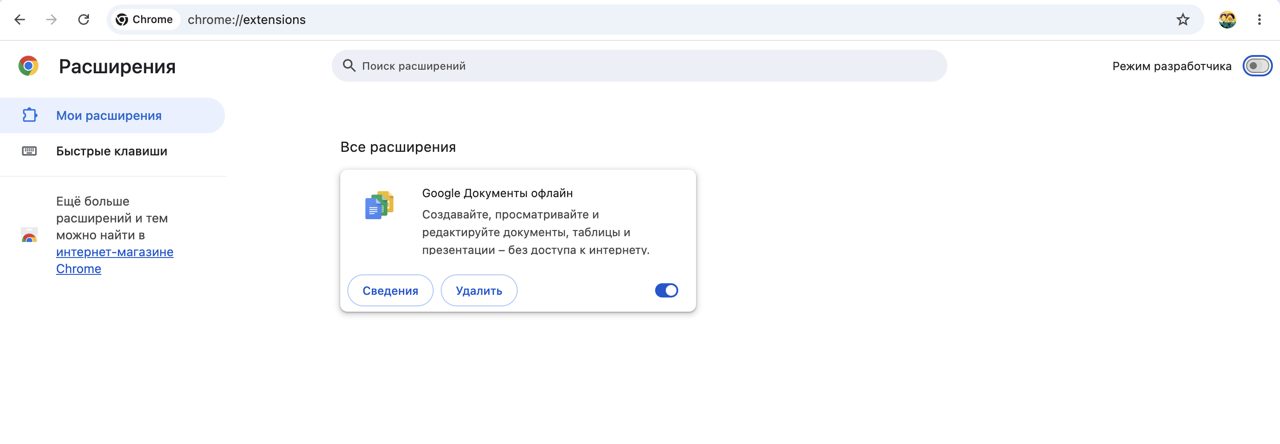Open Быстрые клавиши in sidebar

click(112, 151)
